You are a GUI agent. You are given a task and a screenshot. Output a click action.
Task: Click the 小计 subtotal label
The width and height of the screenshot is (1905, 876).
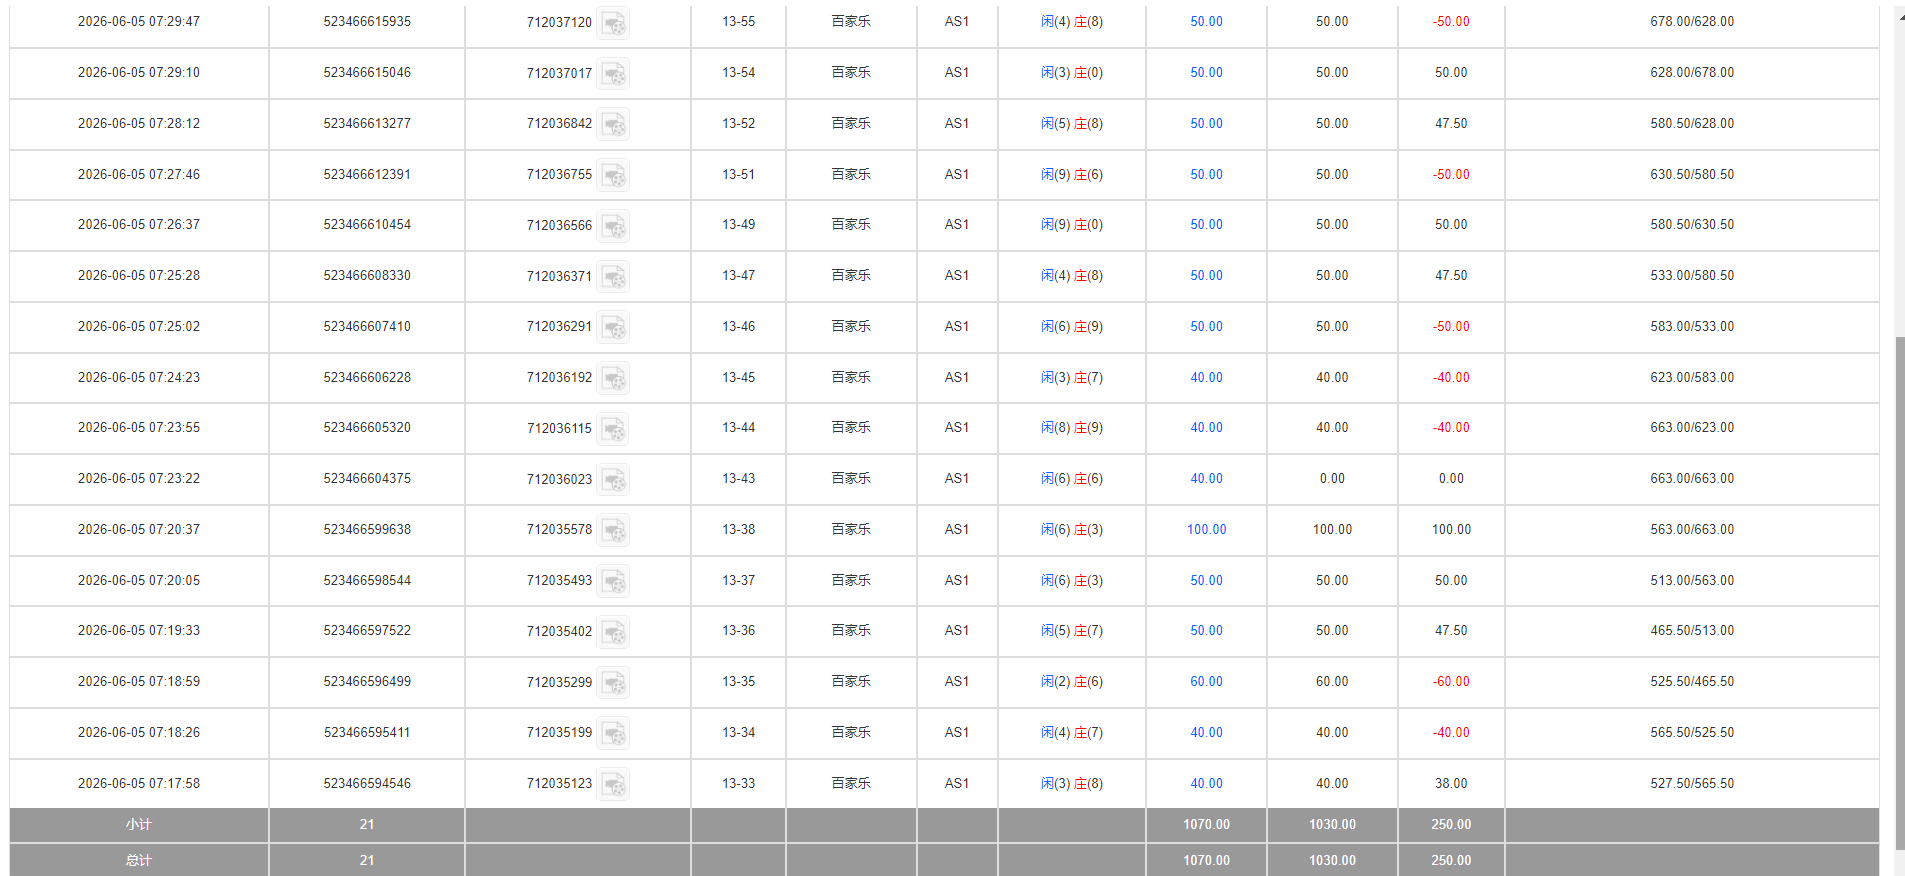click(139, 824)
